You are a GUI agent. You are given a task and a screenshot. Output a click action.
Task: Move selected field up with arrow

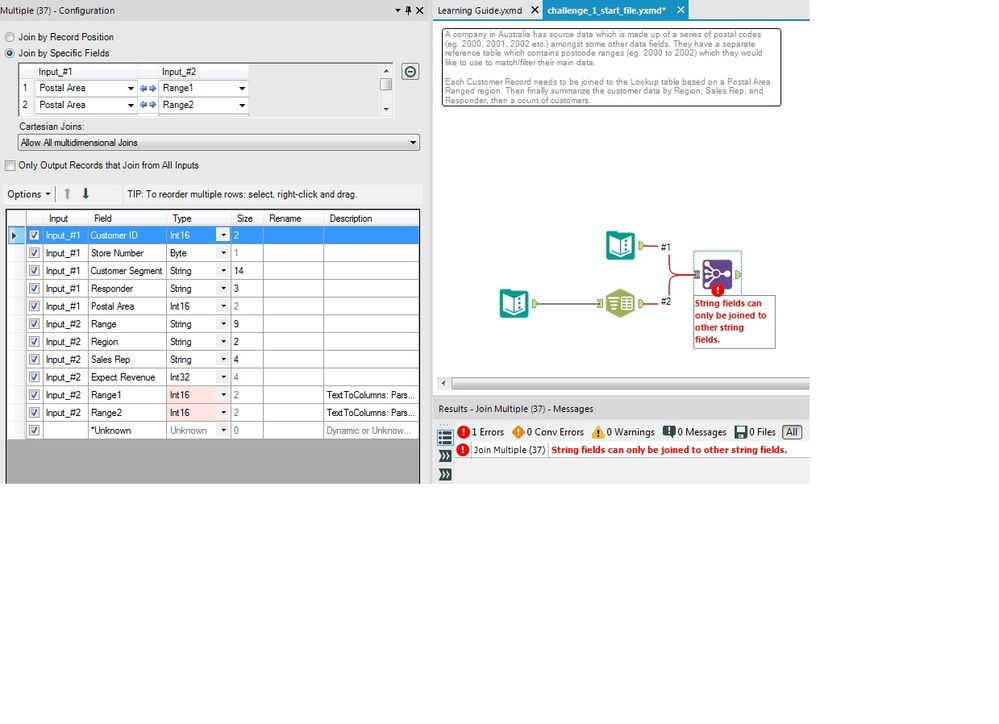67,194
